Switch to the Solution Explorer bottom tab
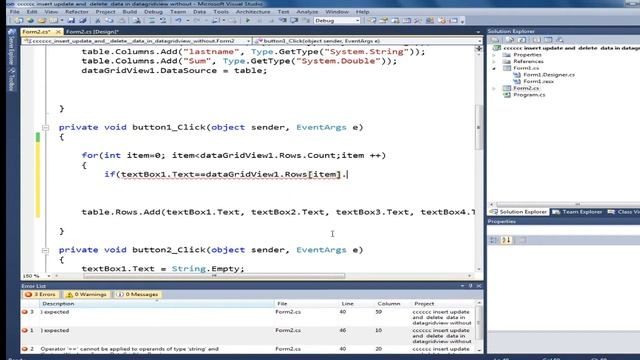This screenshot has height=360, width=640. [518, 212]
